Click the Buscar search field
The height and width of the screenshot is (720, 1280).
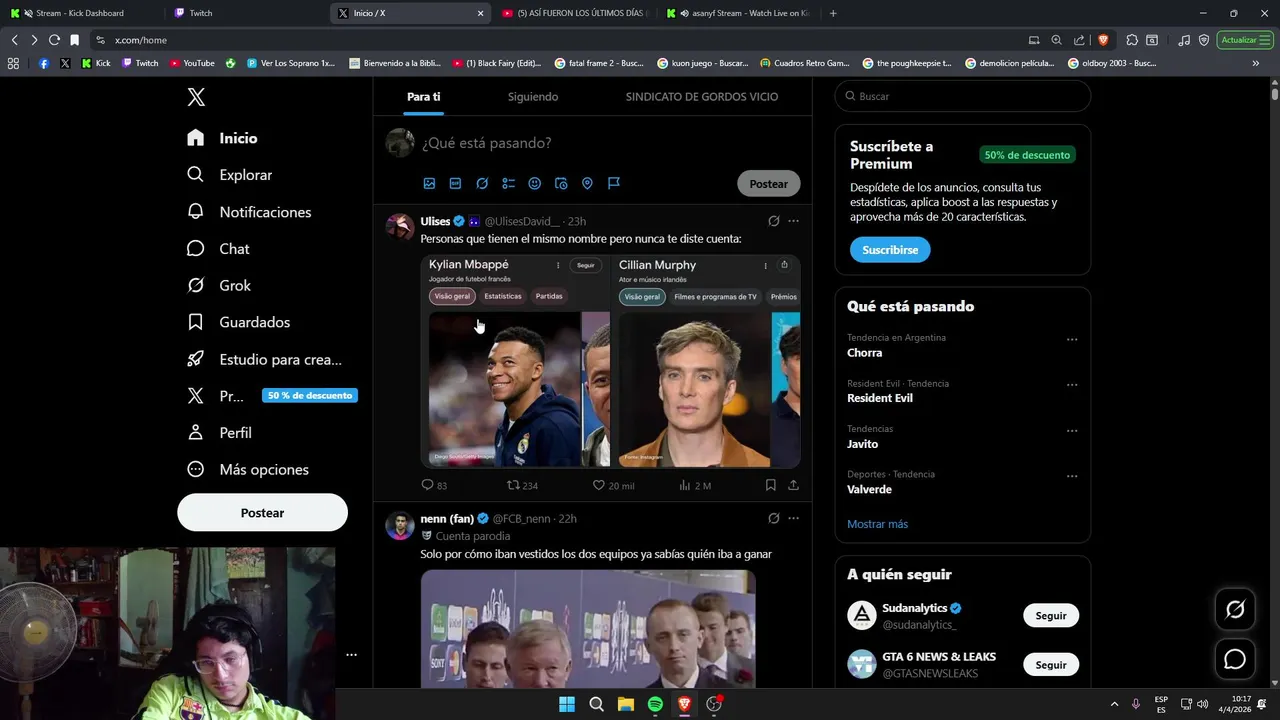[962, 96]
